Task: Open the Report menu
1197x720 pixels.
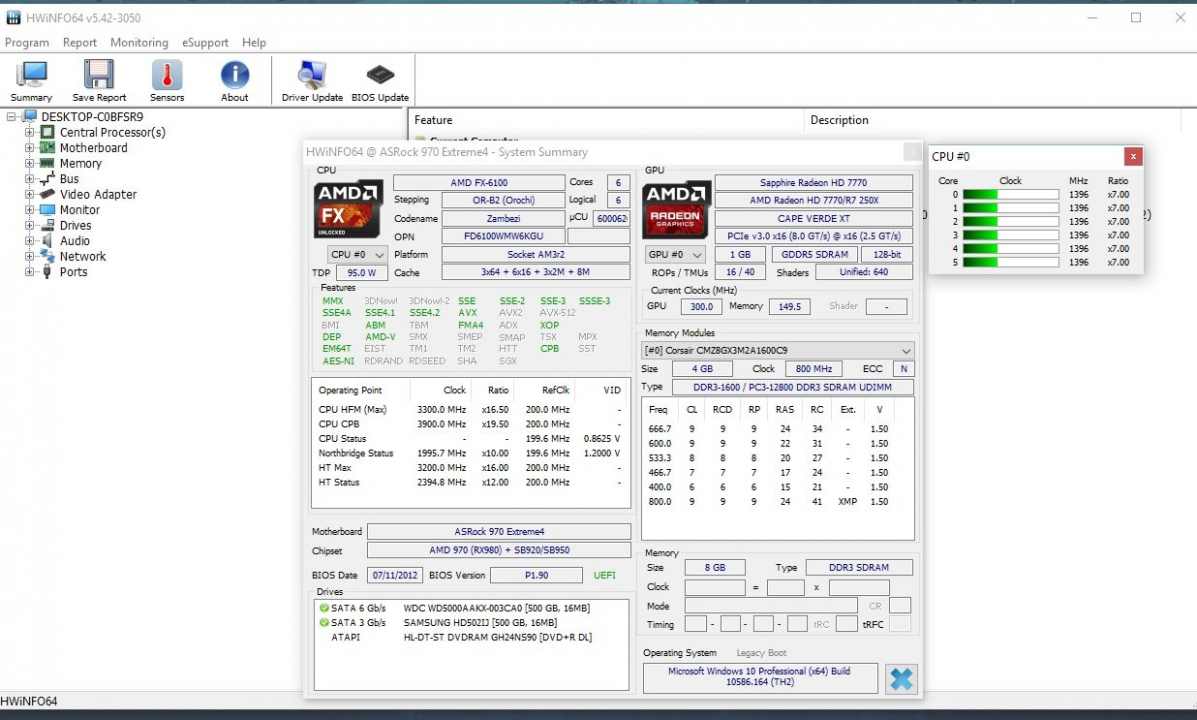Action: click(x=79, y=43)
